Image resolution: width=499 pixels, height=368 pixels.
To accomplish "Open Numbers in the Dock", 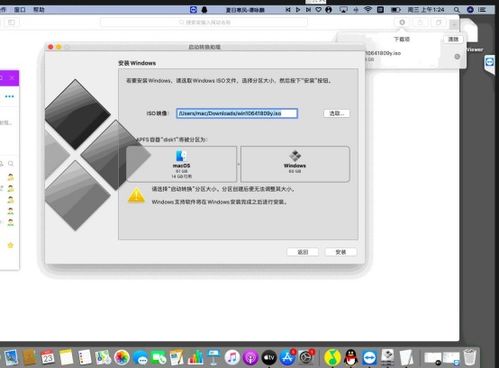I will point(195,358).
